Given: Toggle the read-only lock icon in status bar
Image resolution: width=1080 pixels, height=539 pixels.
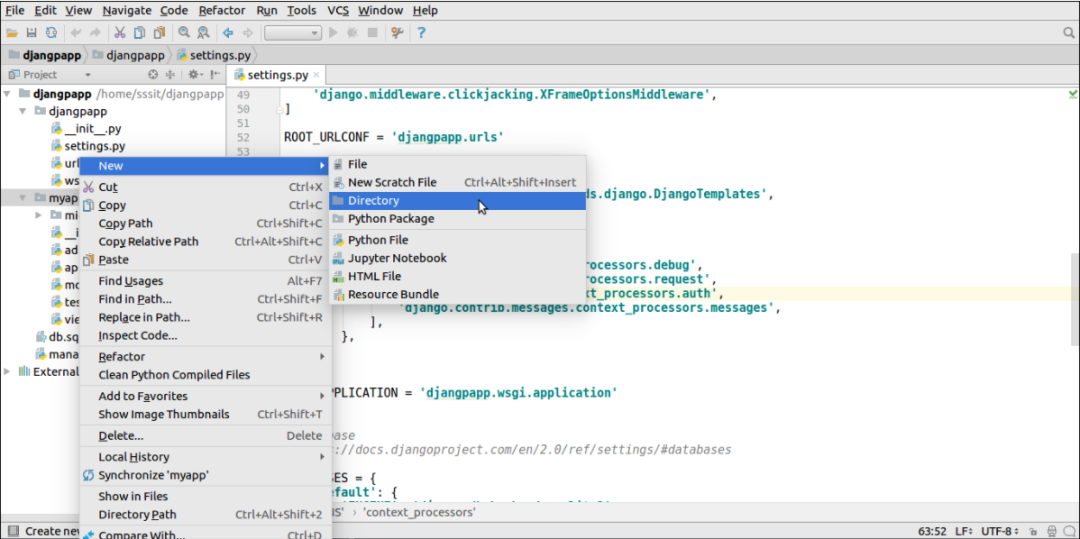Looking at the screenshot, I should [1033, 531].
